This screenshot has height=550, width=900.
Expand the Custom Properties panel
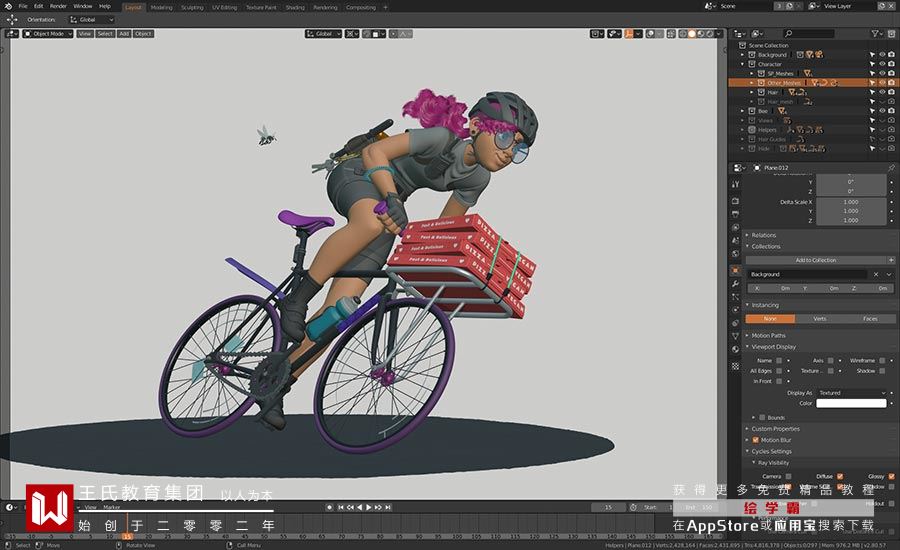pos(775,429)
